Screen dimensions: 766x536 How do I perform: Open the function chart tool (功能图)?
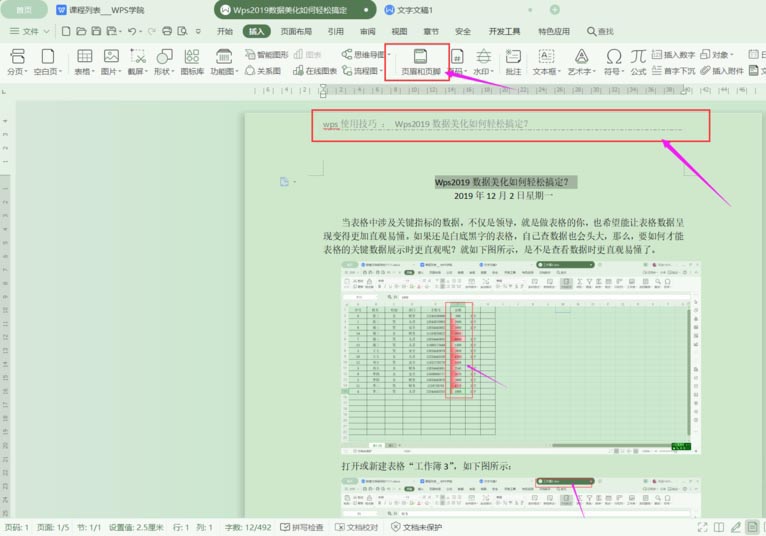coord(224,62)
